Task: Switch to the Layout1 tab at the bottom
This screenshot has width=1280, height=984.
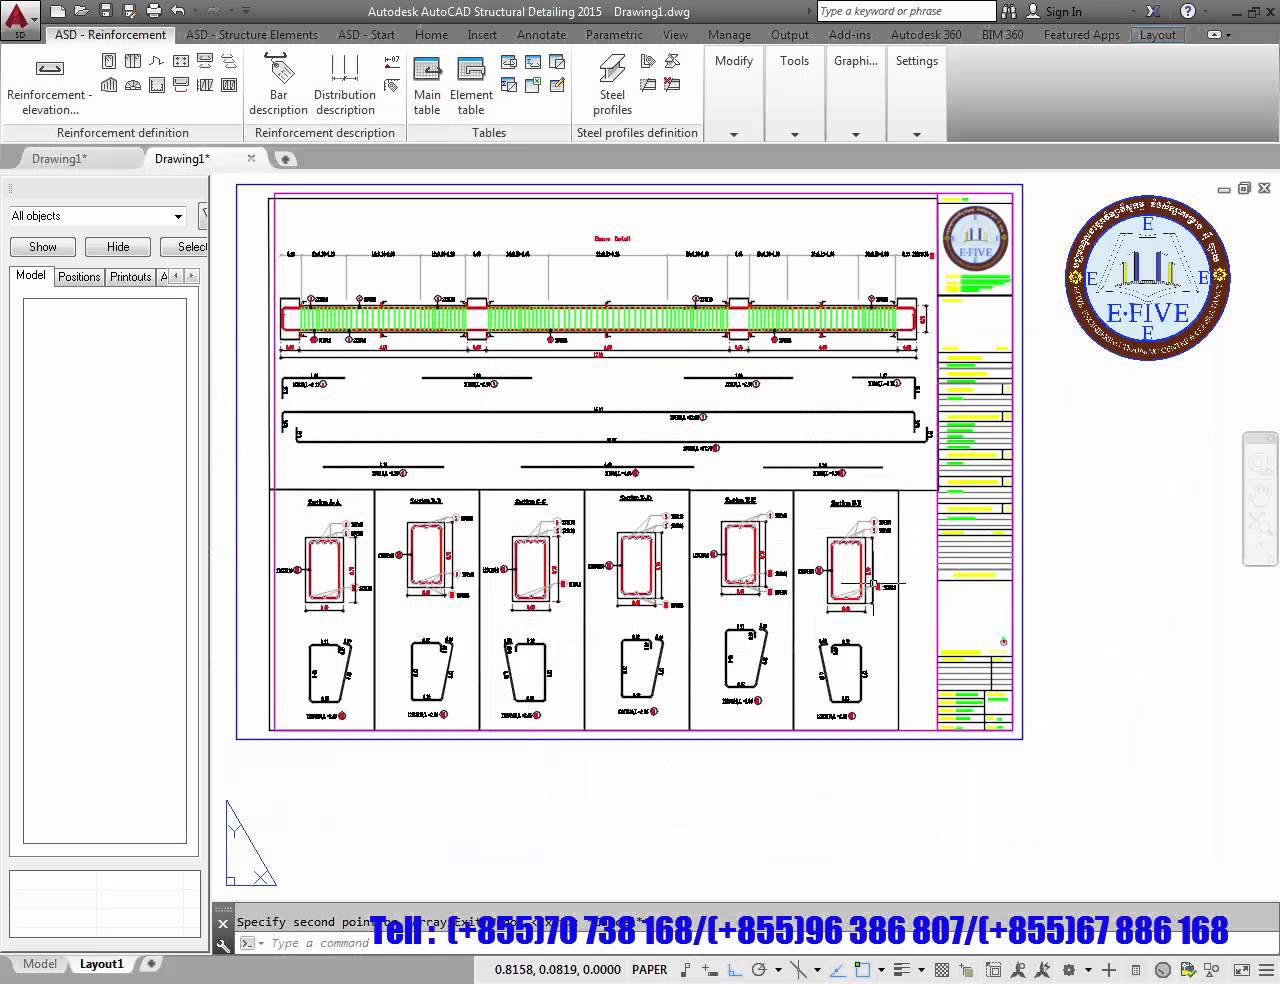Action: (100, 964)
